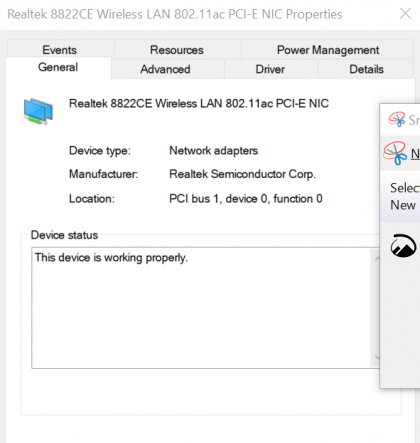Image resolution: width=420 pixels, height=443 pixels.
Task: Click the Realtek 8822CE device name label
Action: [199, 103]
